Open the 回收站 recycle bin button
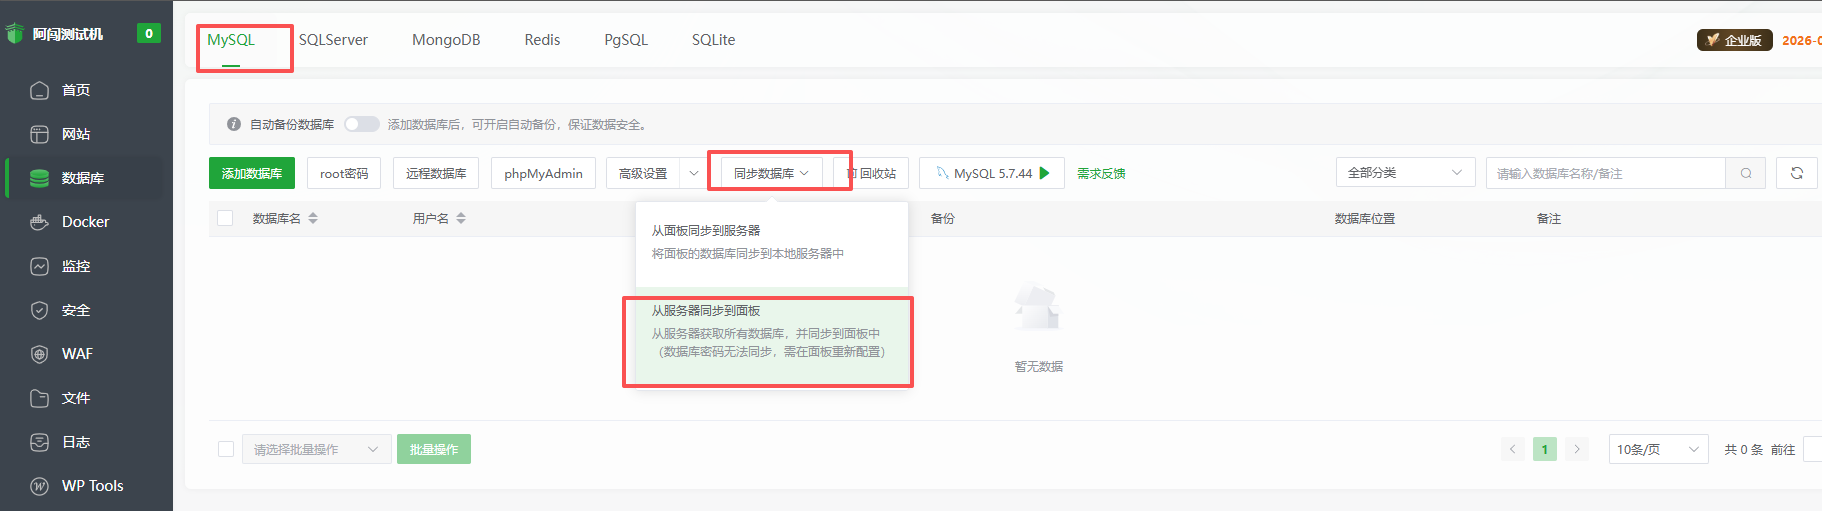 coord(872,173)
